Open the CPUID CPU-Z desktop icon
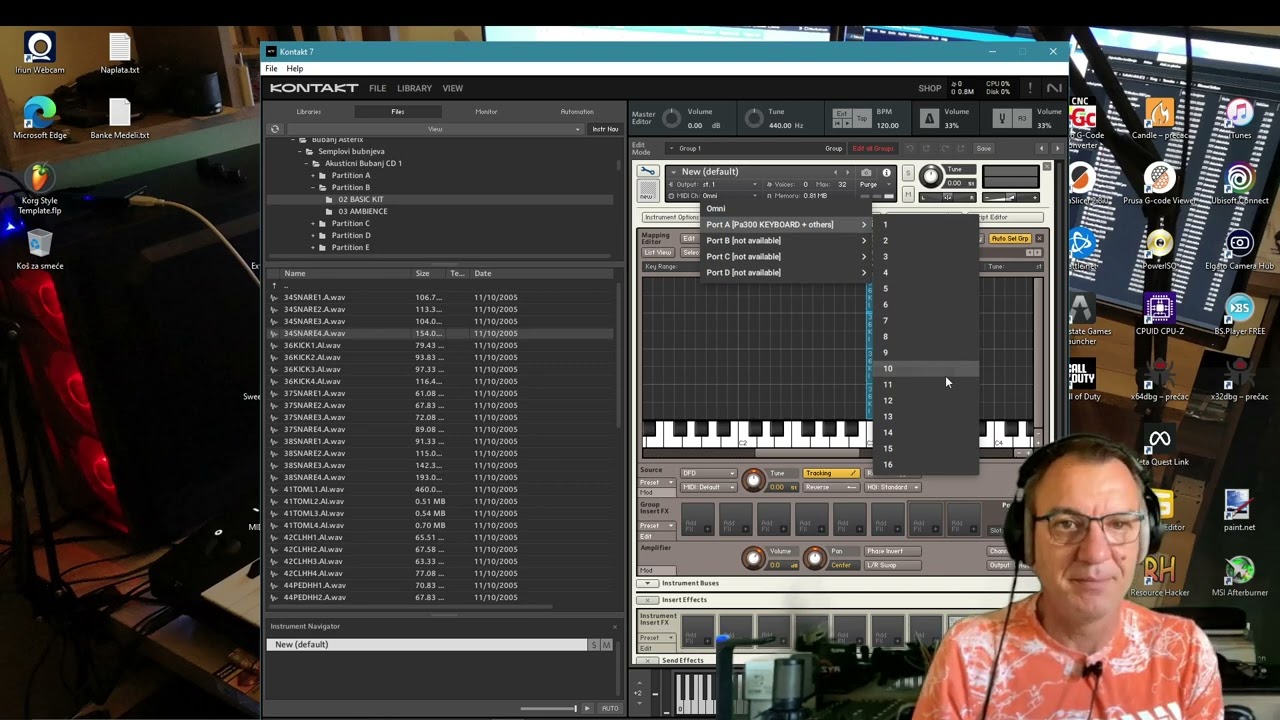The image size is (1280, 720). 1160,315
